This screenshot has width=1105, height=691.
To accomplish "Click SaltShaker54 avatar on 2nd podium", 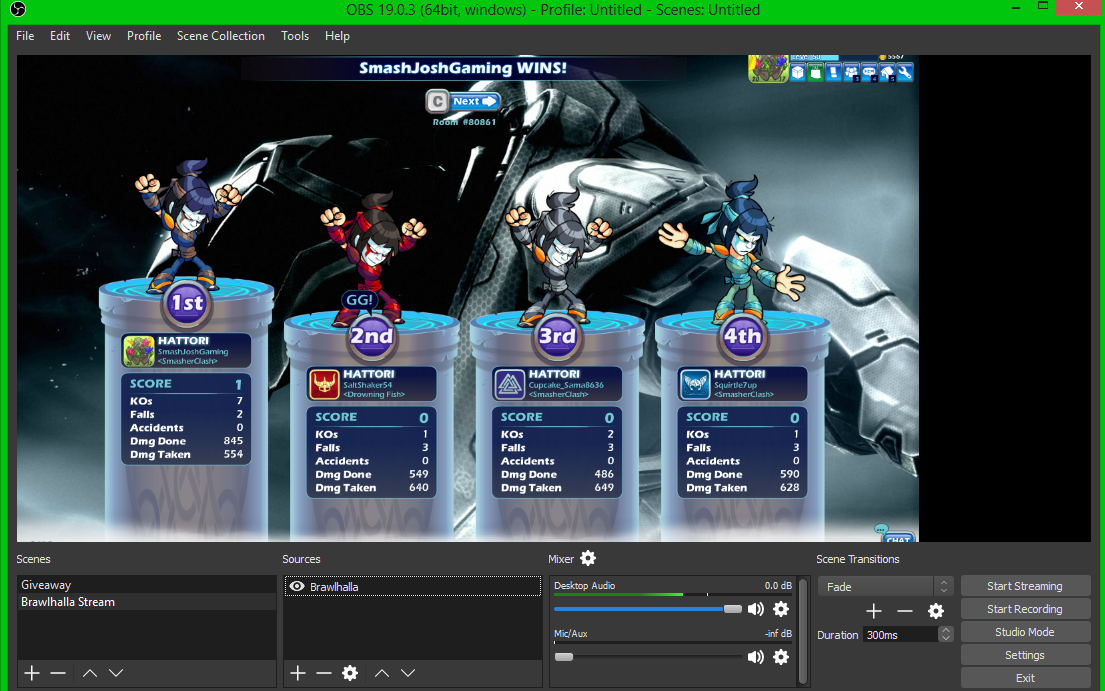I will pos(324,385).
